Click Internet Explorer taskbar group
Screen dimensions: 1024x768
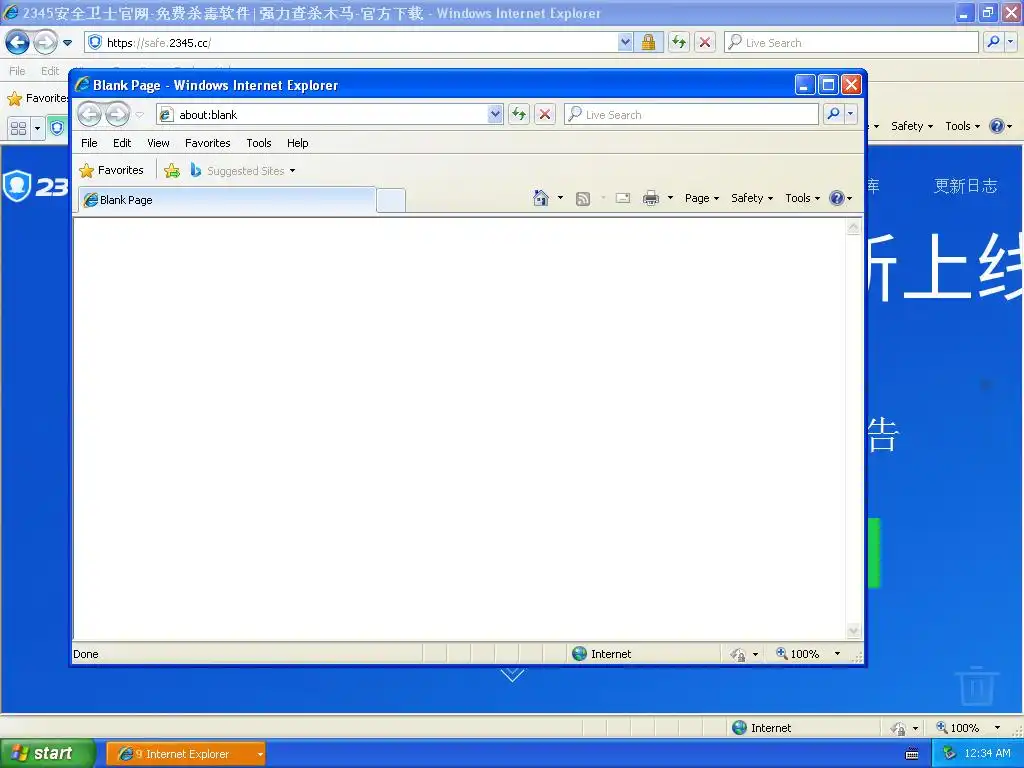coord(185,754)
